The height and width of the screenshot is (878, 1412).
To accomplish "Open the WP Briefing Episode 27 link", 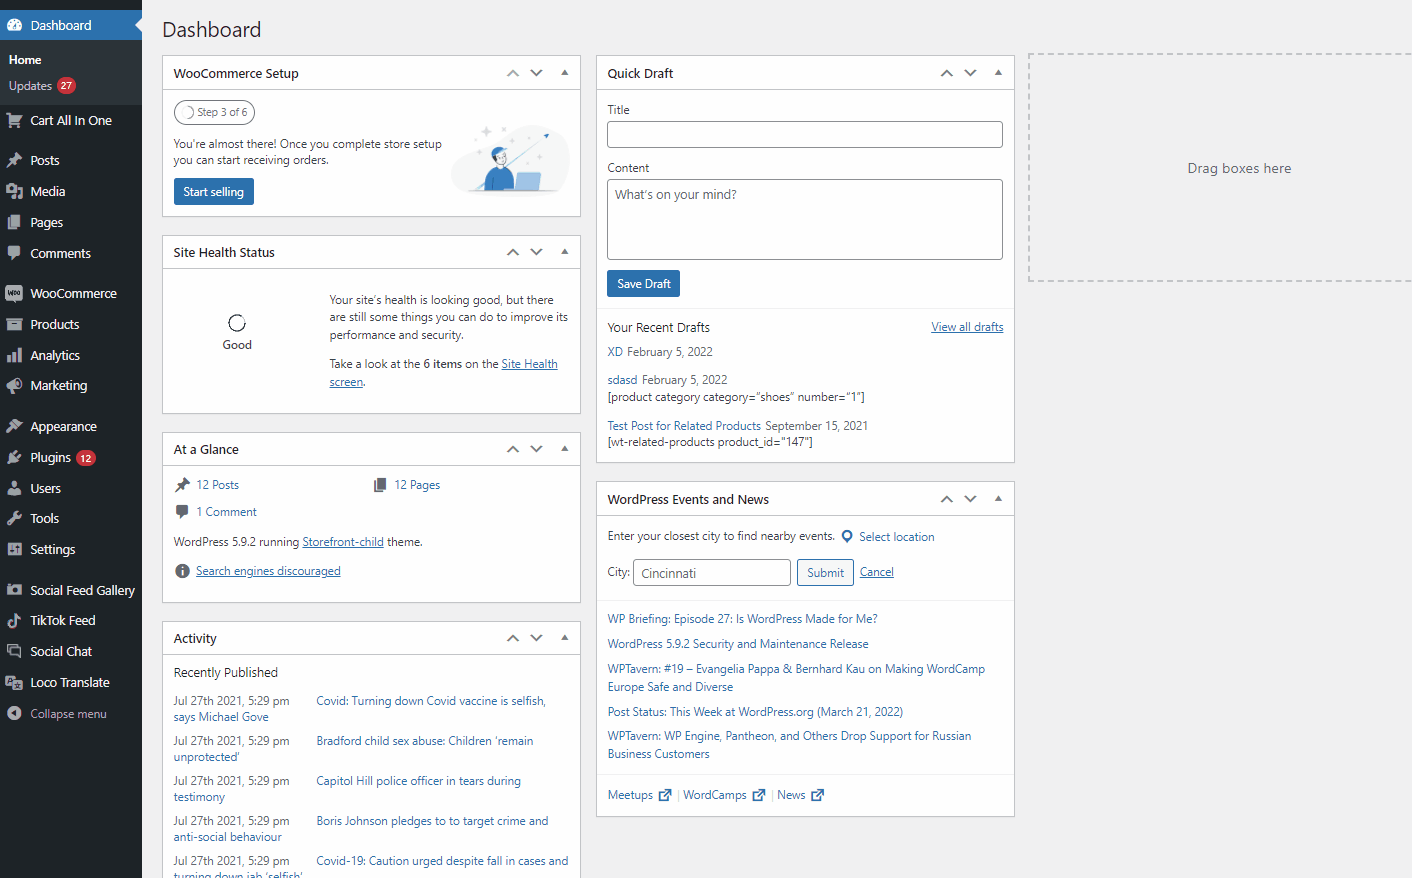I will 743,619.
